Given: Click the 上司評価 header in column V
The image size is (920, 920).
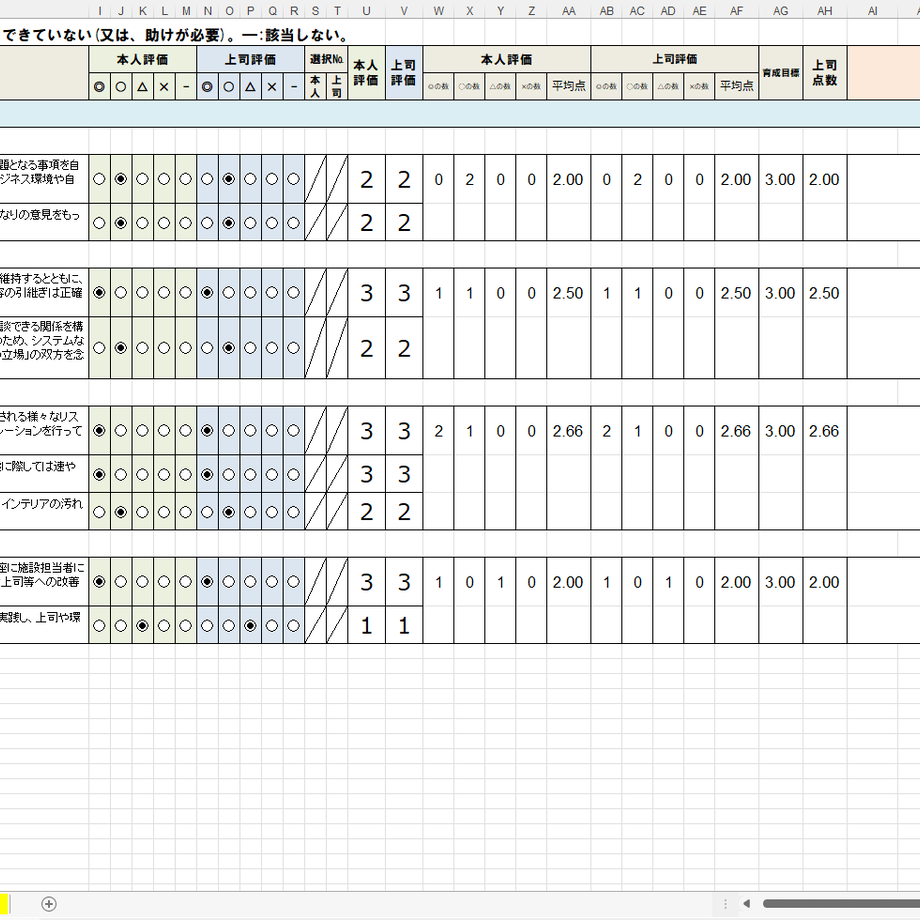Looking at the screenshot, I should pyautogui.click(x=404, y=73).
